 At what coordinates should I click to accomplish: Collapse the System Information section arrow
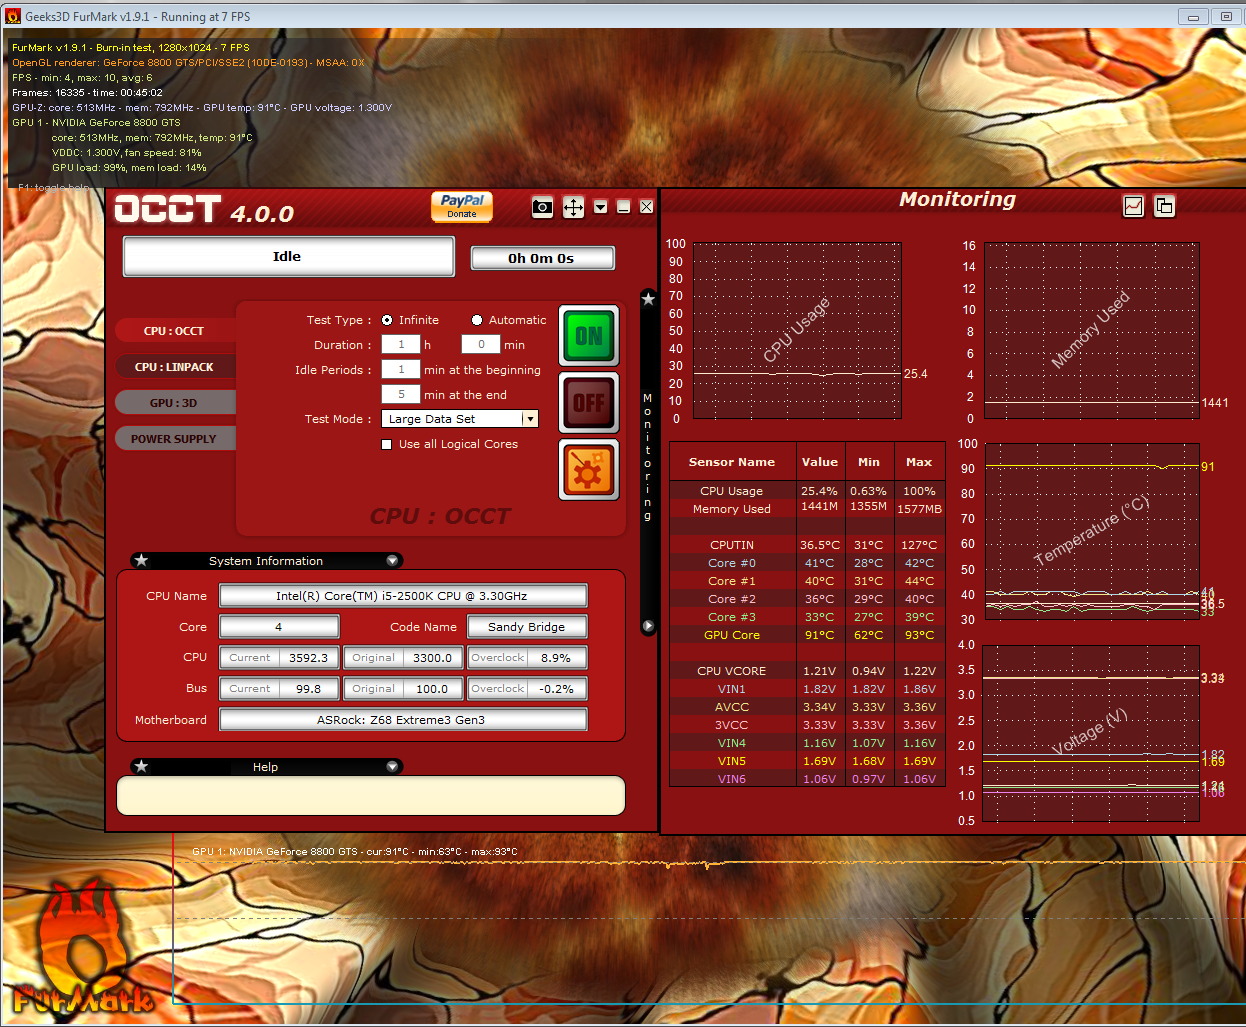392,561
